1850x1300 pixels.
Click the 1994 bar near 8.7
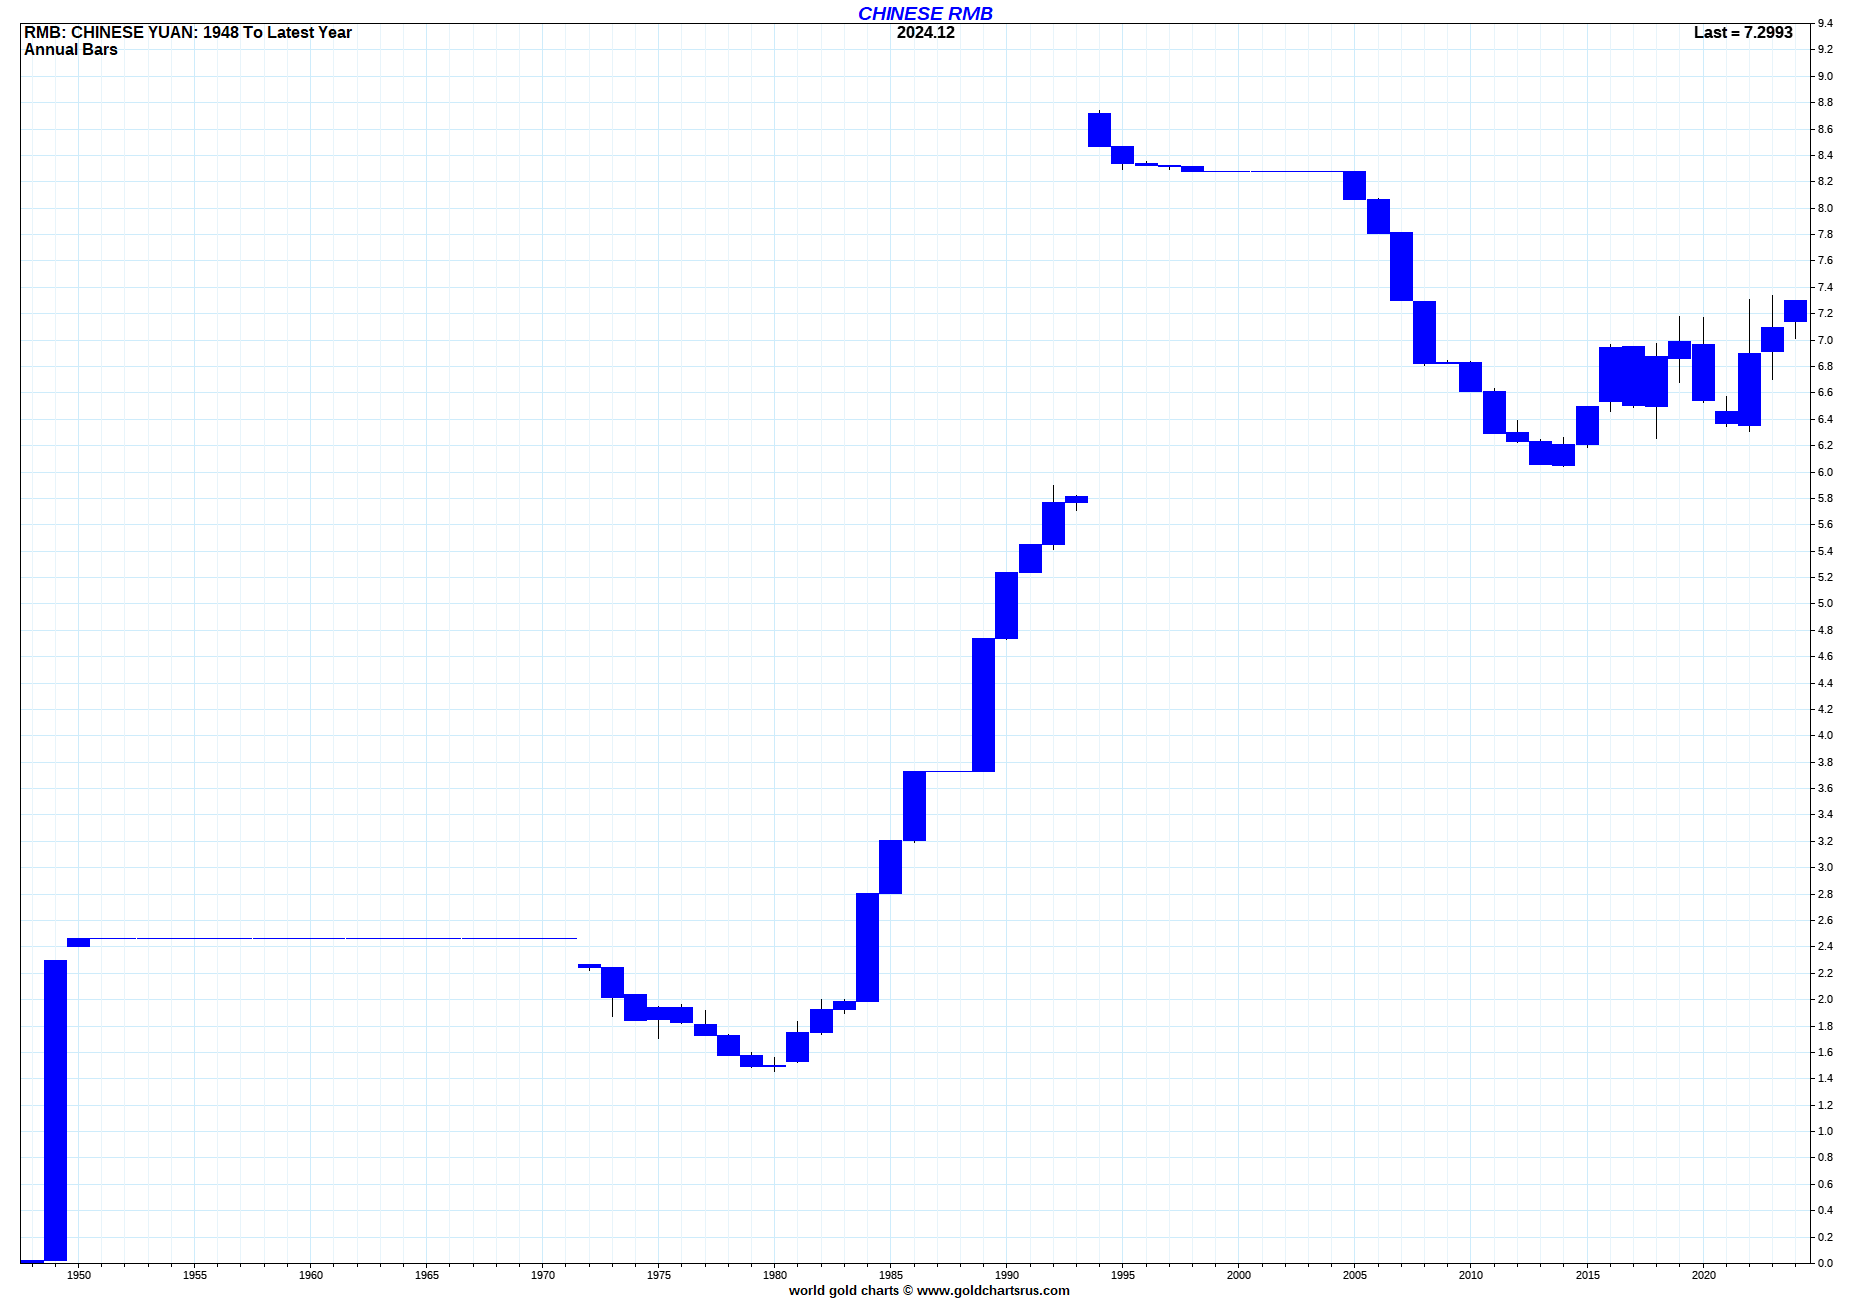click(1099, 129)
